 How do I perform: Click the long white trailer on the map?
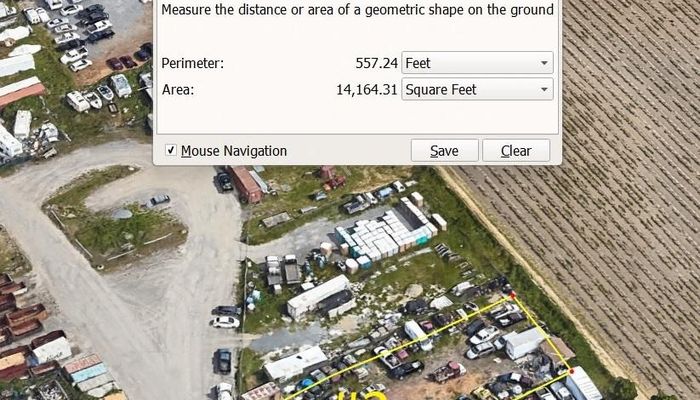(x=318, y=295)
